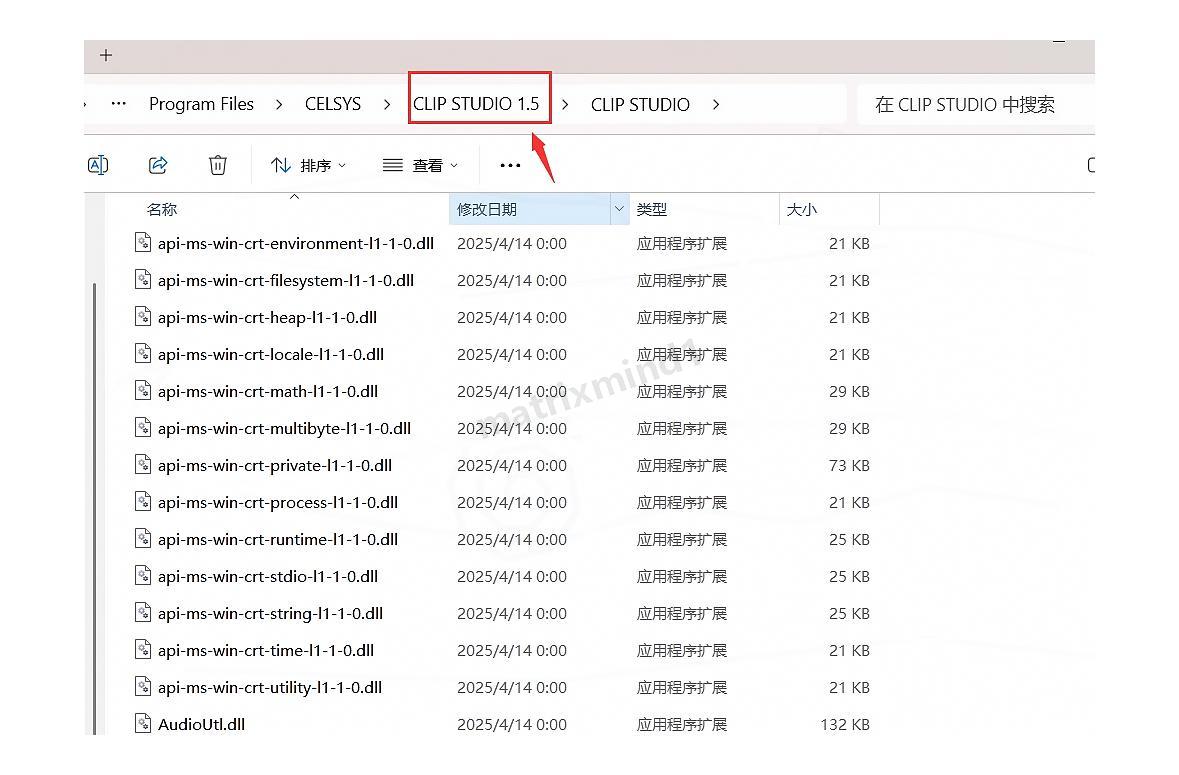Click the DLL icon beside api-ms-win-crt-private

[x=143, y=464]
